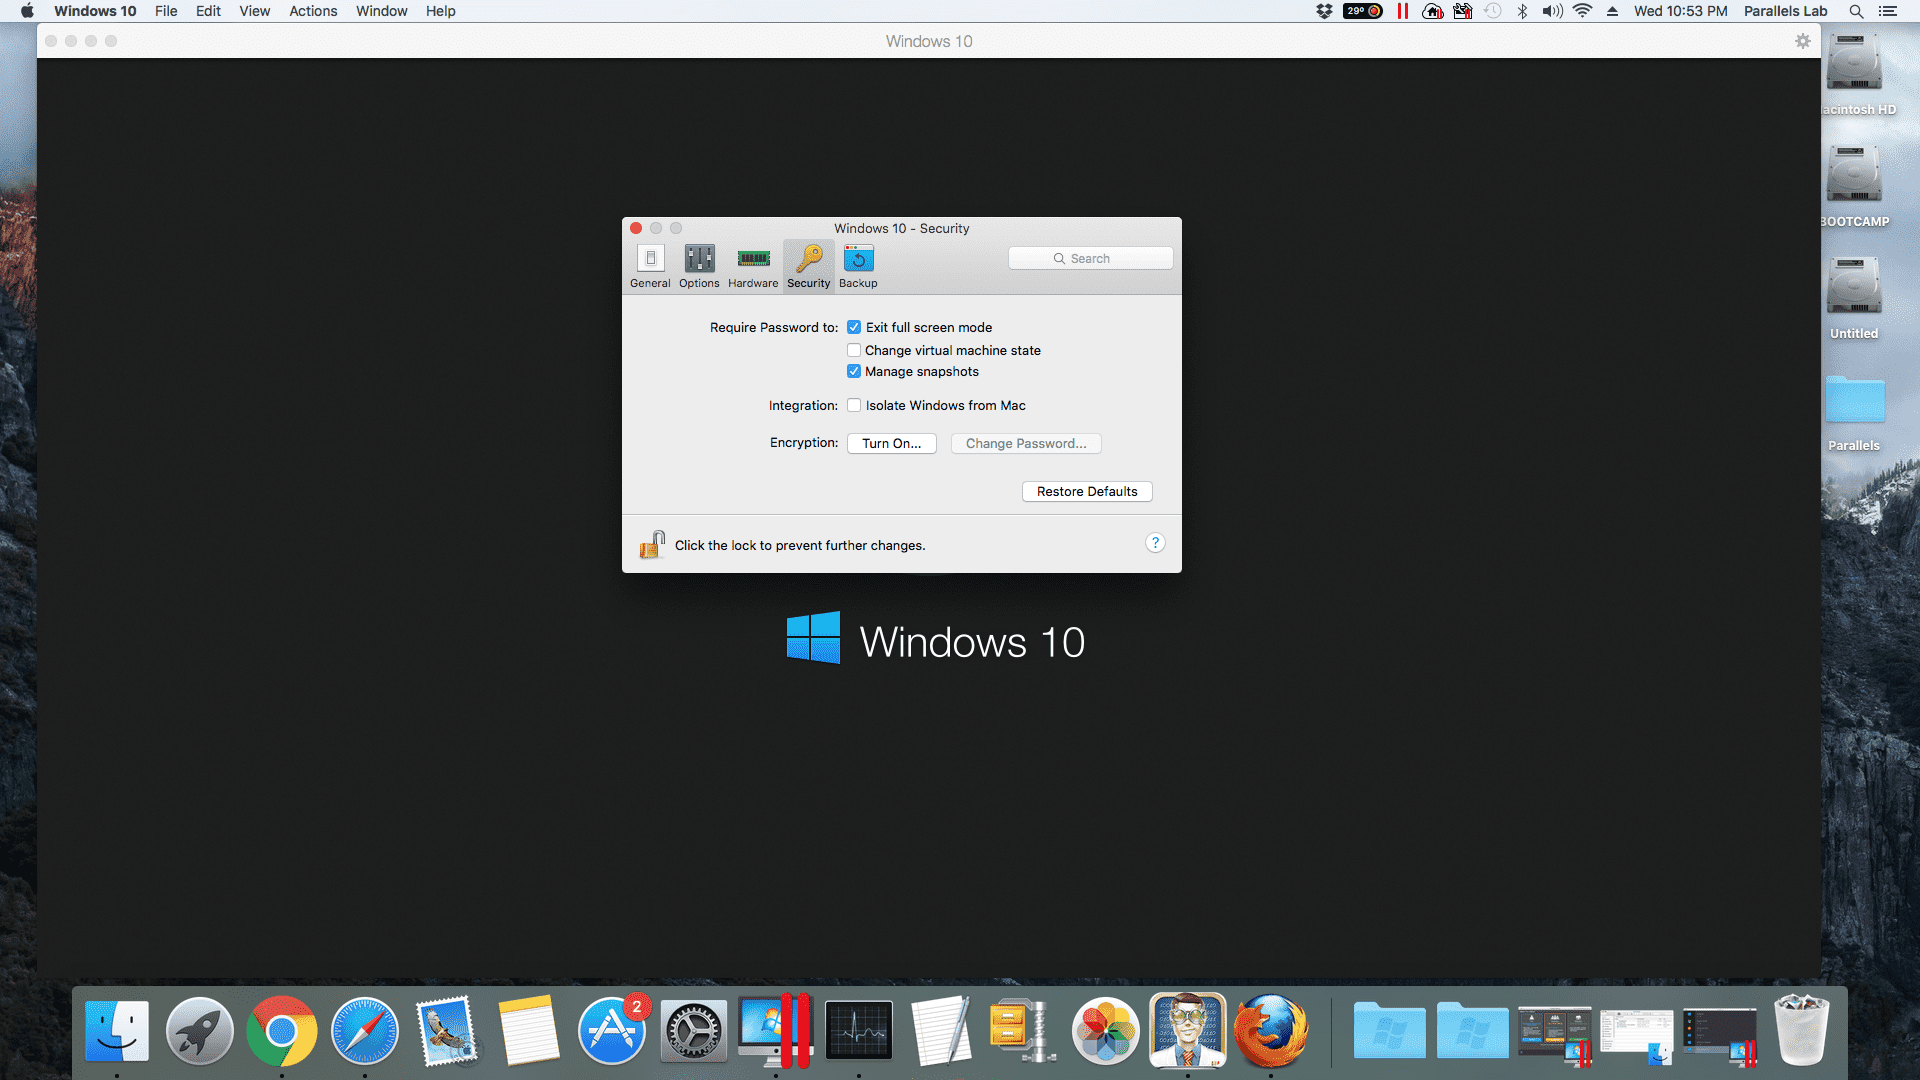Open Finder from the Dock
This screenshot has width=1920, height=1080.
click(x=116, y=1030)
